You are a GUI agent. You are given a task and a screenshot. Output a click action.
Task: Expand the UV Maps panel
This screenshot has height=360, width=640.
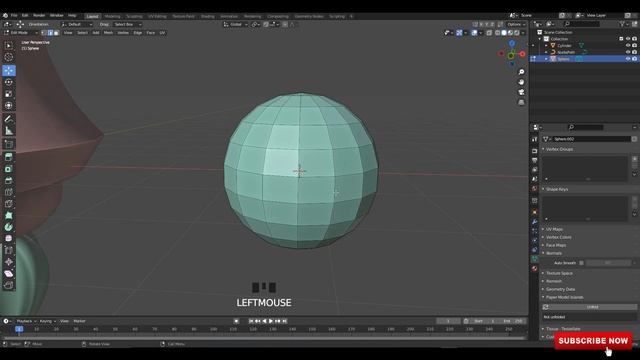554,229
